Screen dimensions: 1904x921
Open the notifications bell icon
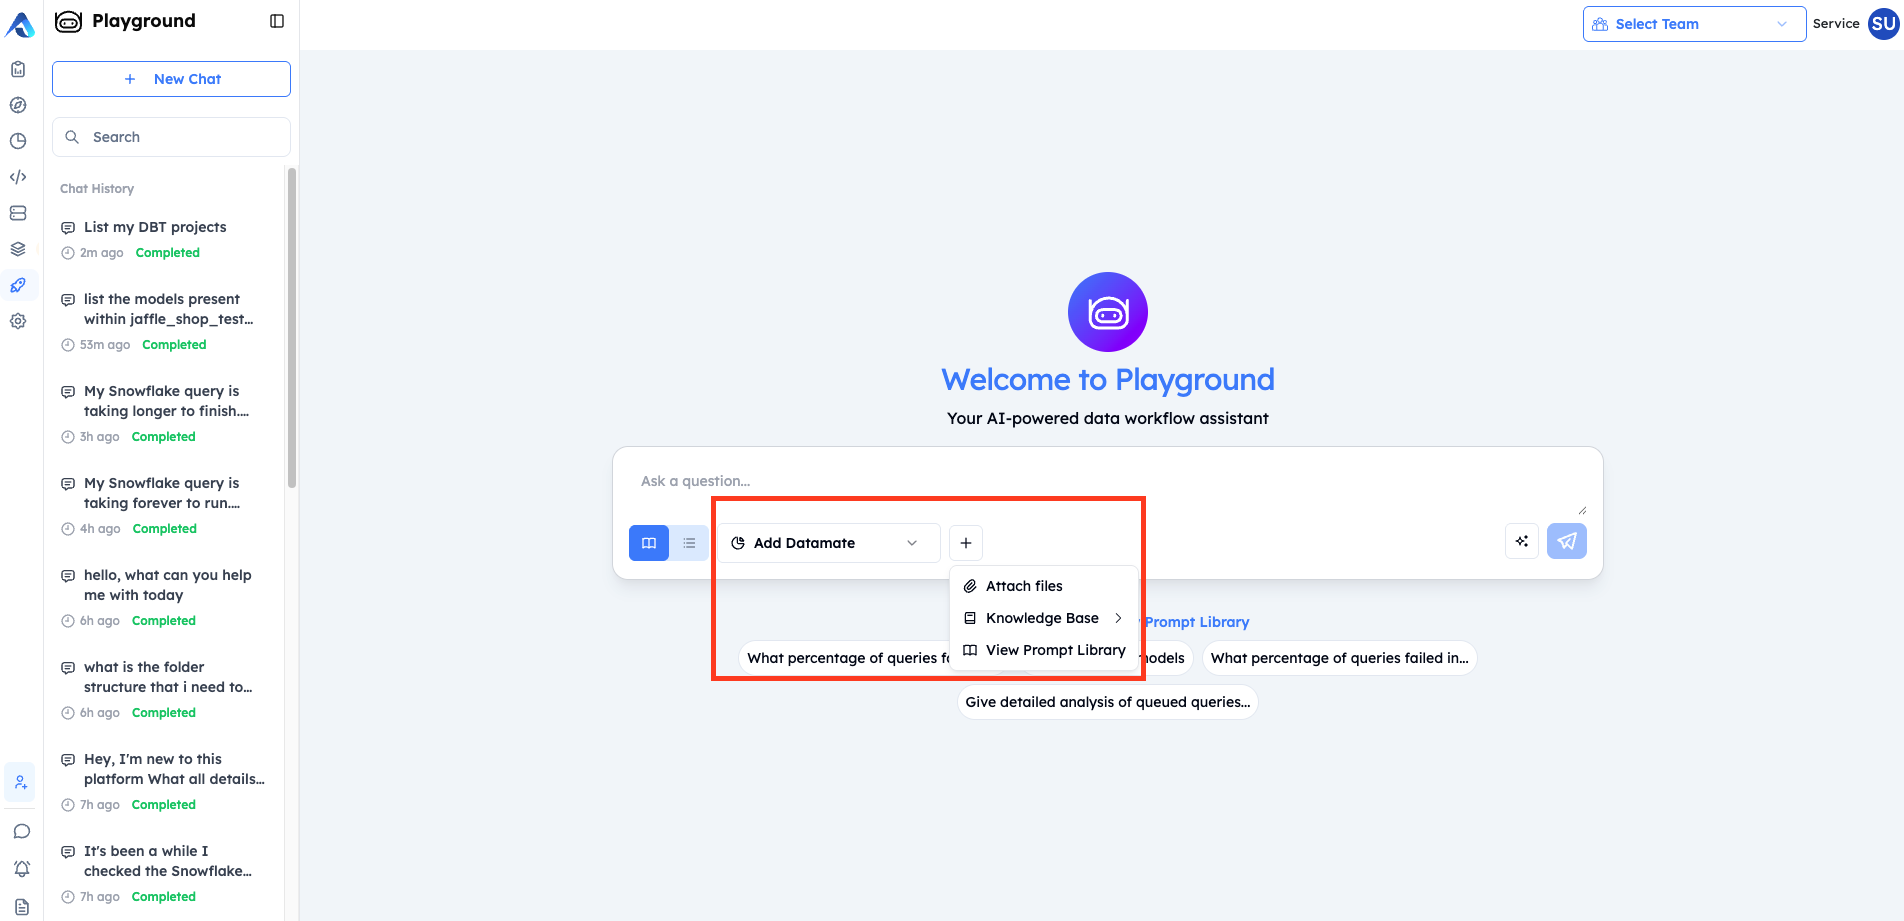point(21,869)
